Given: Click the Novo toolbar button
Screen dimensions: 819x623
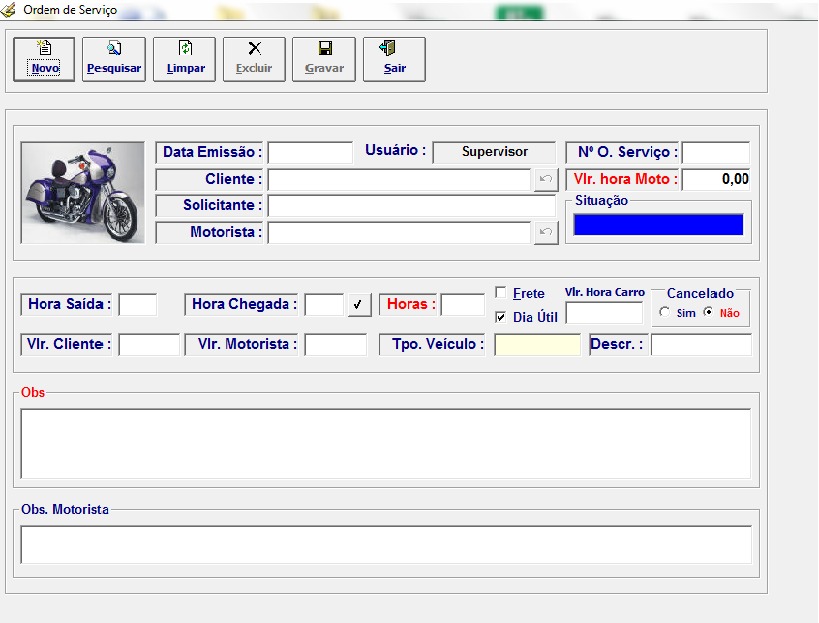Looking at the screenshot, I should point(44,59).
